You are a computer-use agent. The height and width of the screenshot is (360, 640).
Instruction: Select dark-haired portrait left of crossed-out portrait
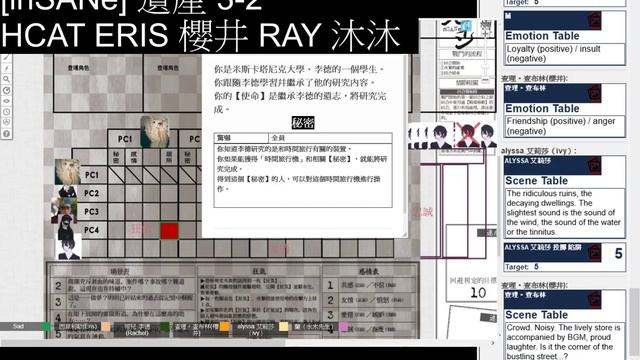[x=440, y=136]
